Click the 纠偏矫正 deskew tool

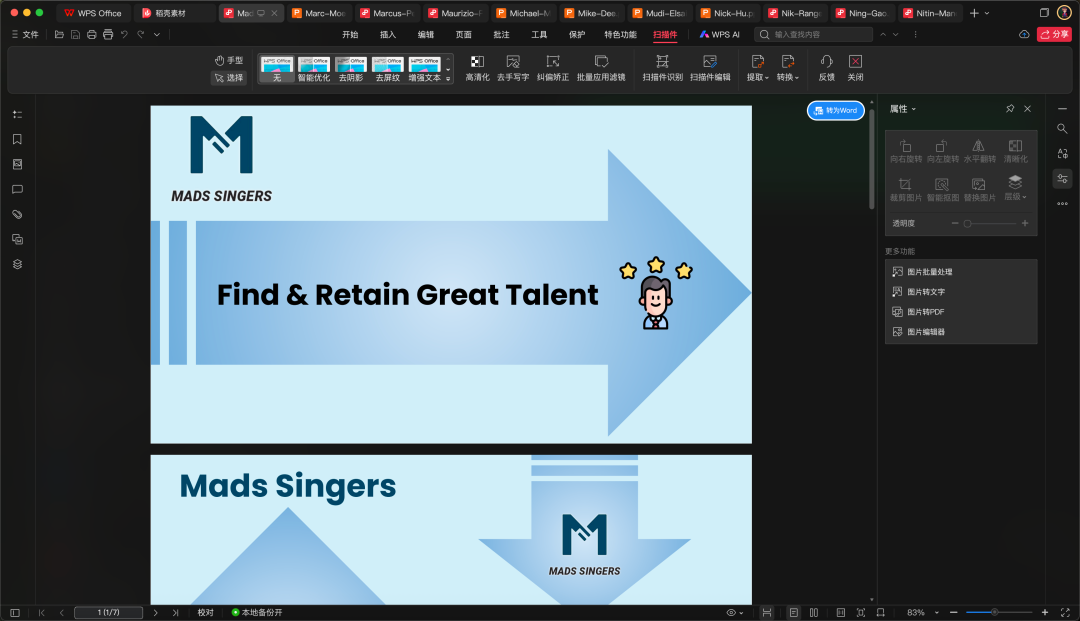(553, 69)
